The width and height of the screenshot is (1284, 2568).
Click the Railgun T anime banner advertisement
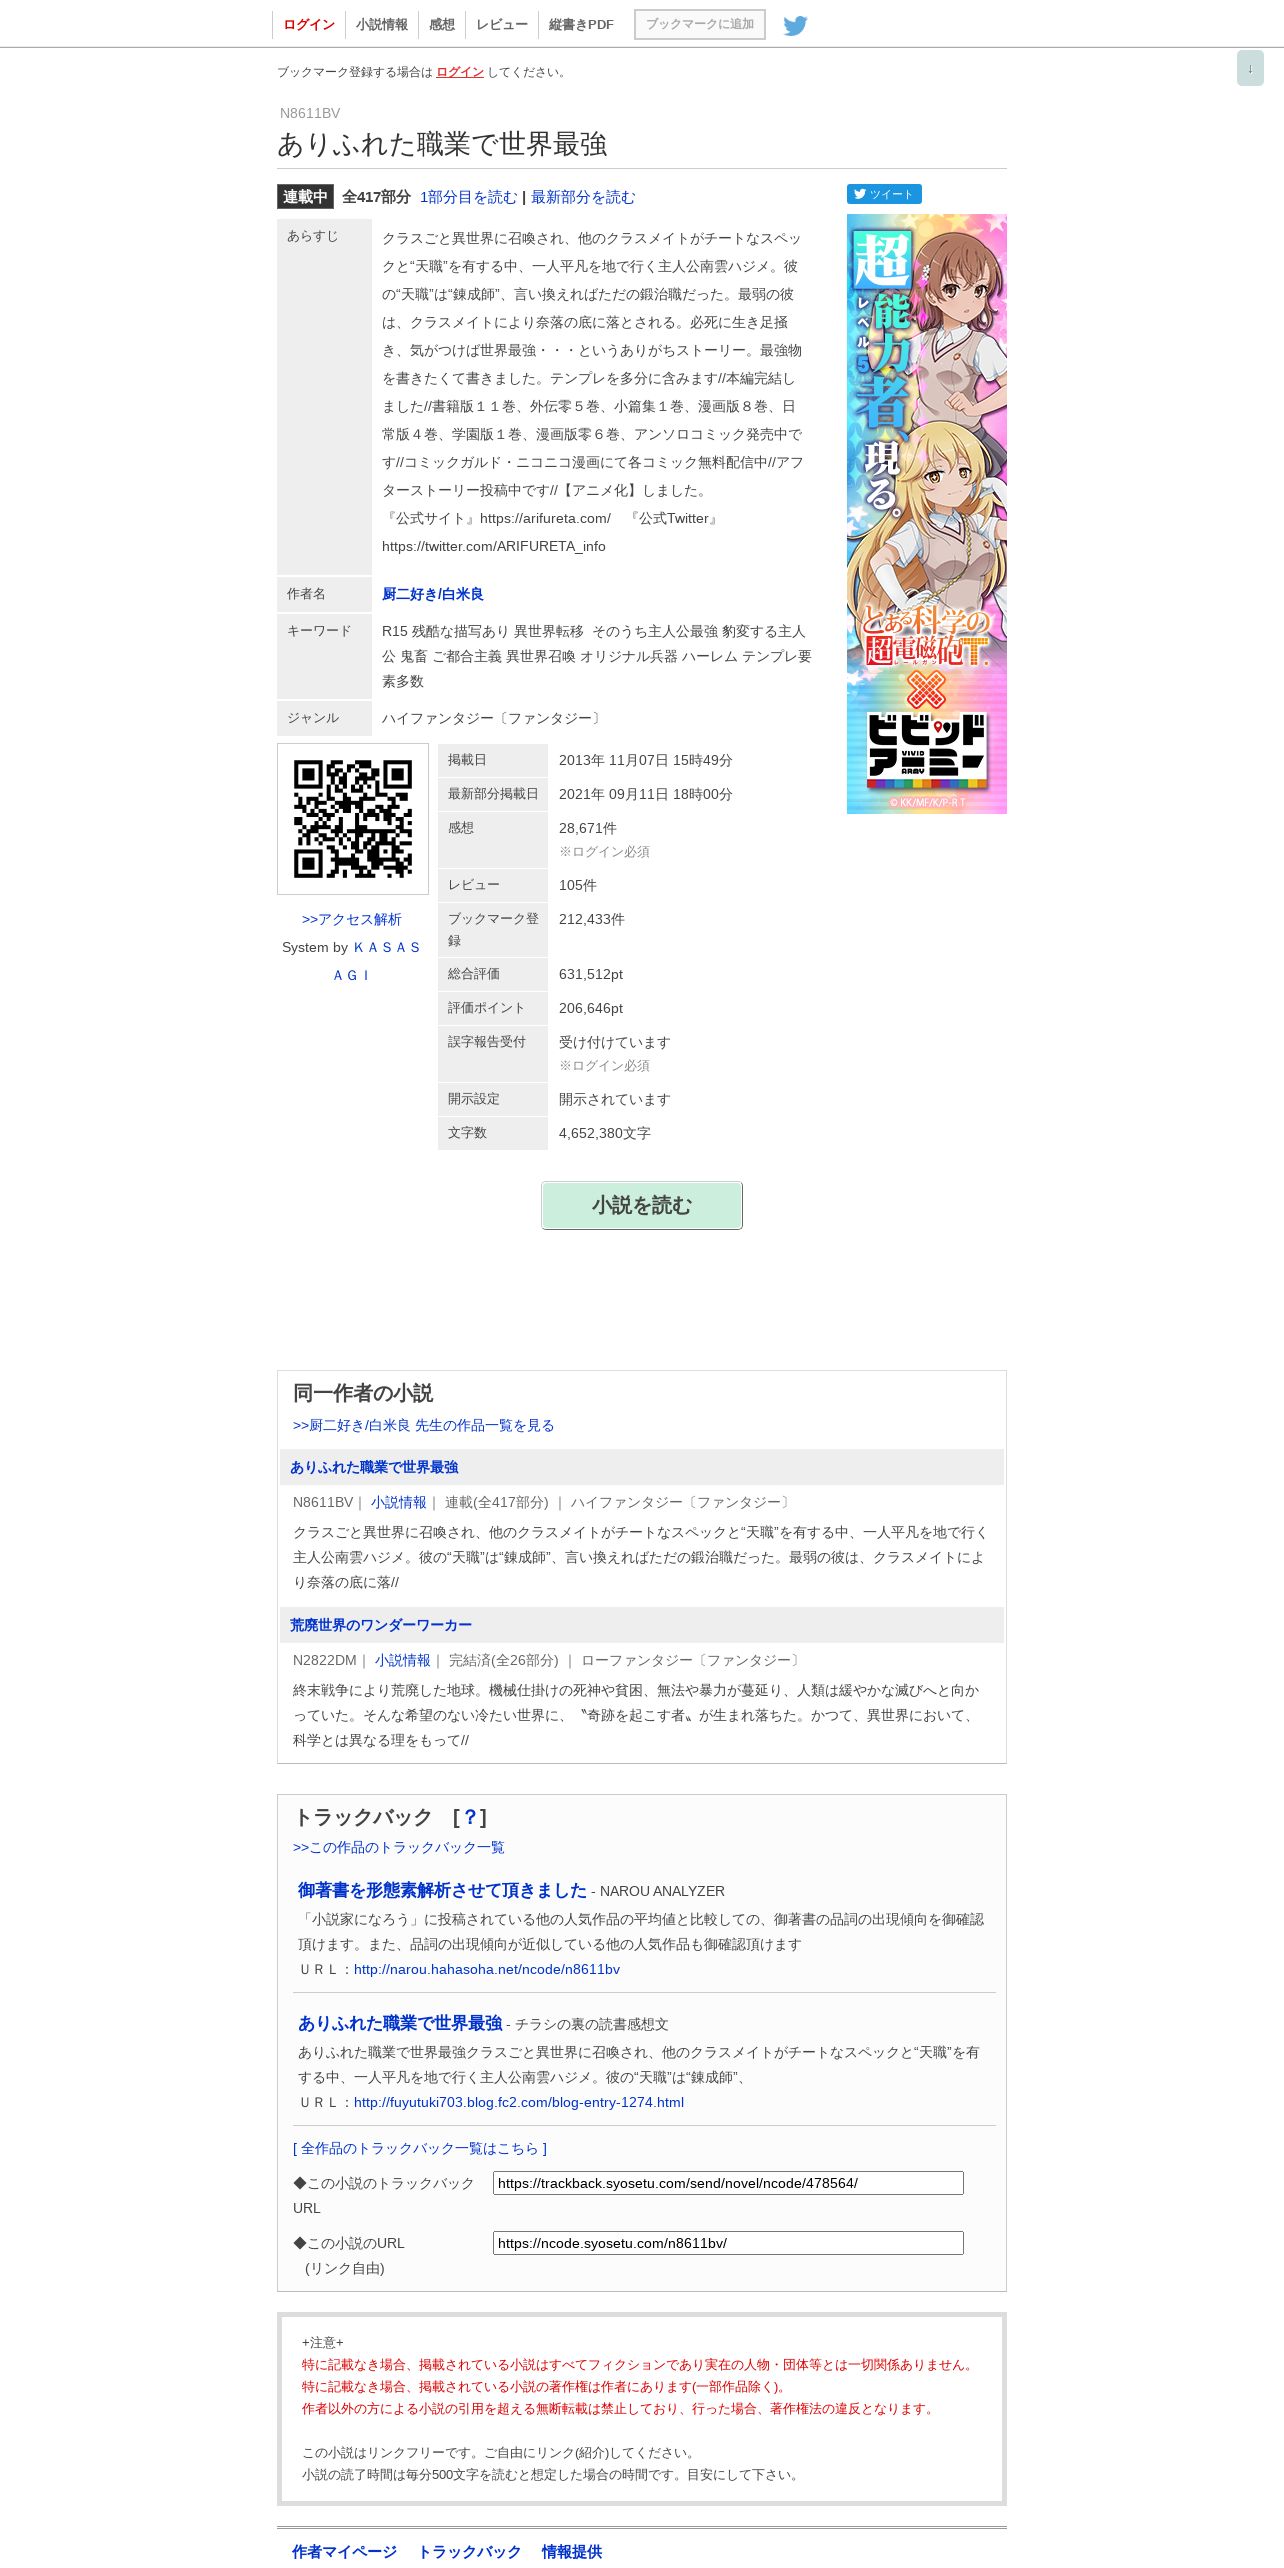[927, 514]
